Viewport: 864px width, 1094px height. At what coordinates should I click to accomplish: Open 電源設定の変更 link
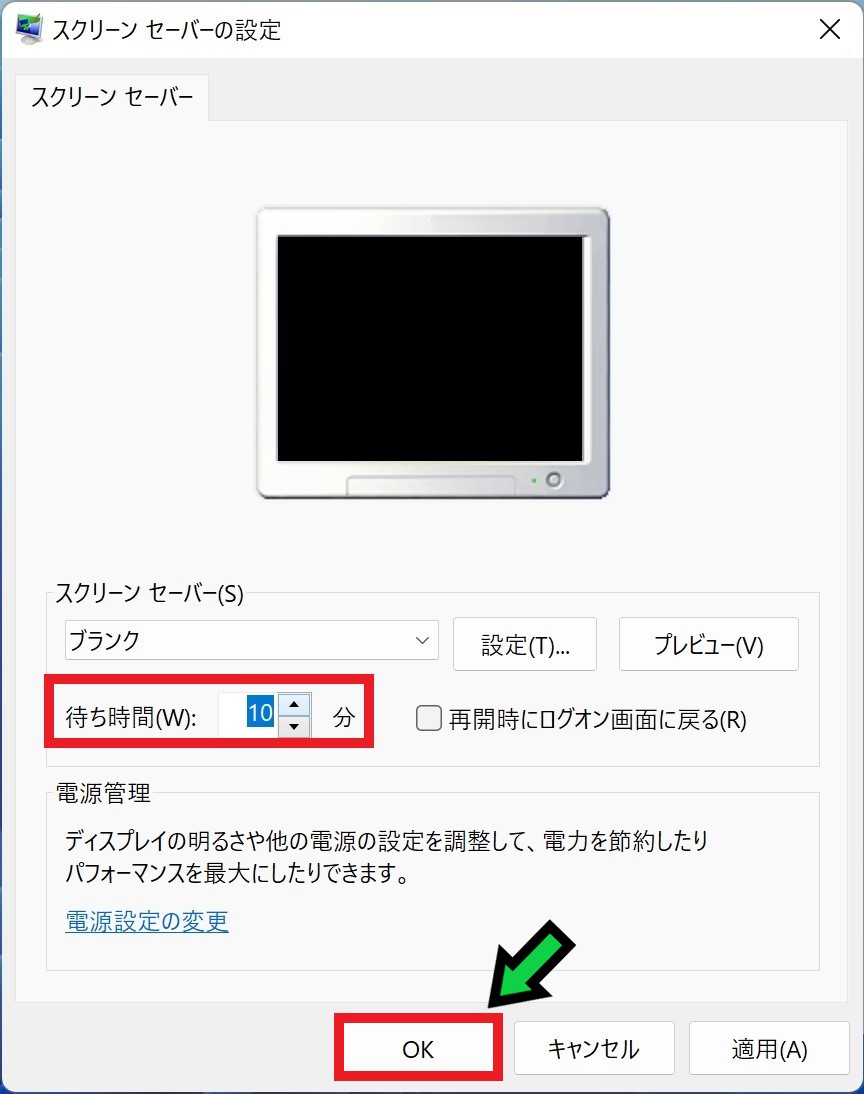tap(147, 922)
